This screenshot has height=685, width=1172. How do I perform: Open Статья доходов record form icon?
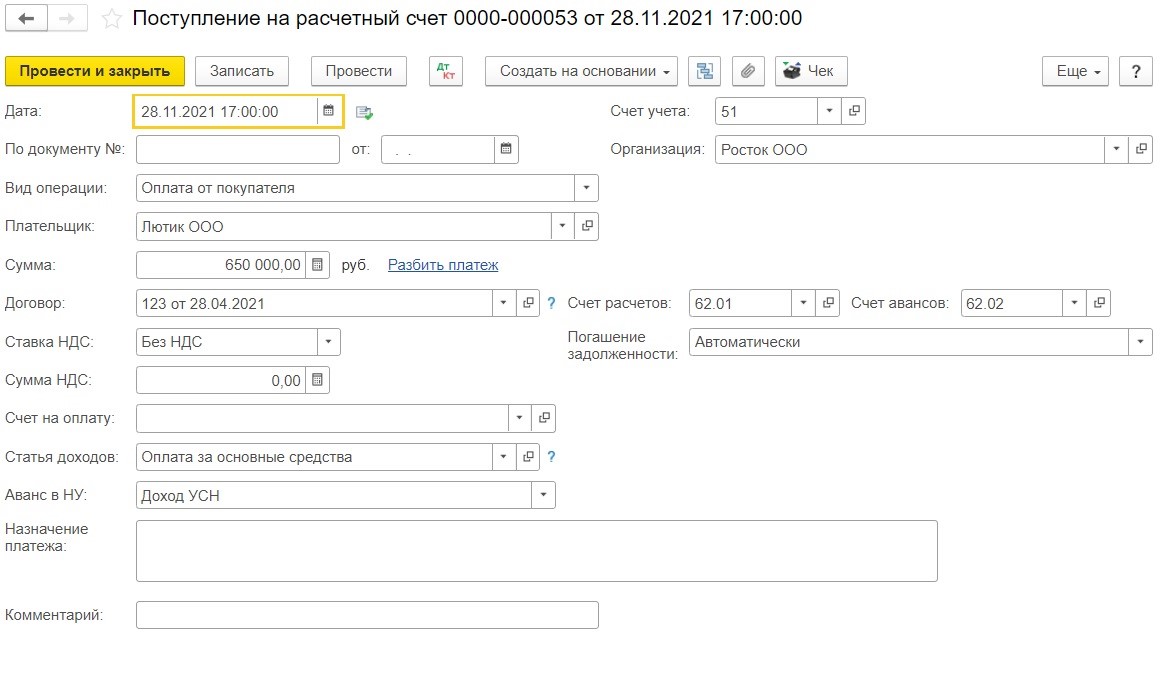(x=528, y=456)
